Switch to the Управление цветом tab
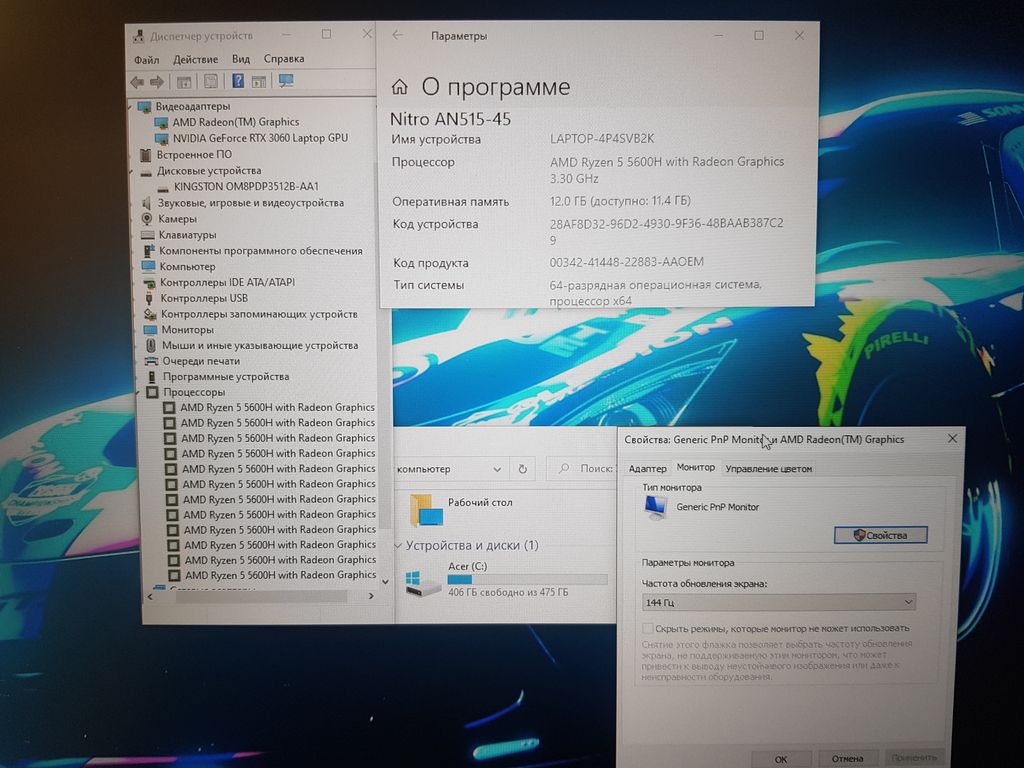 coord(768,468)
